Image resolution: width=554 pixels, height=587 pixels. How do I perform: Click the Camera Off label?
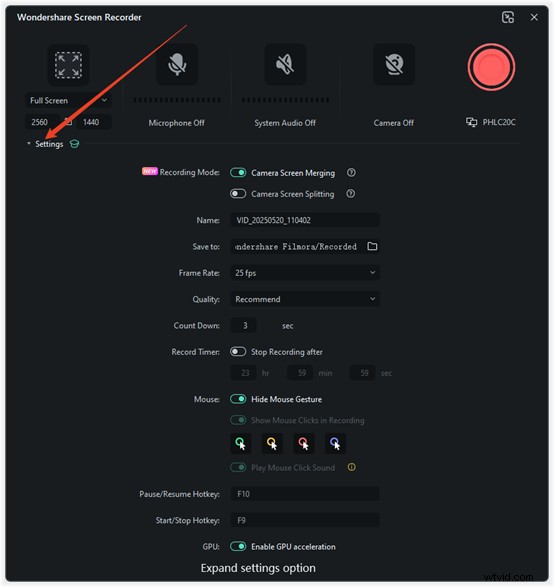coord(393,123)
